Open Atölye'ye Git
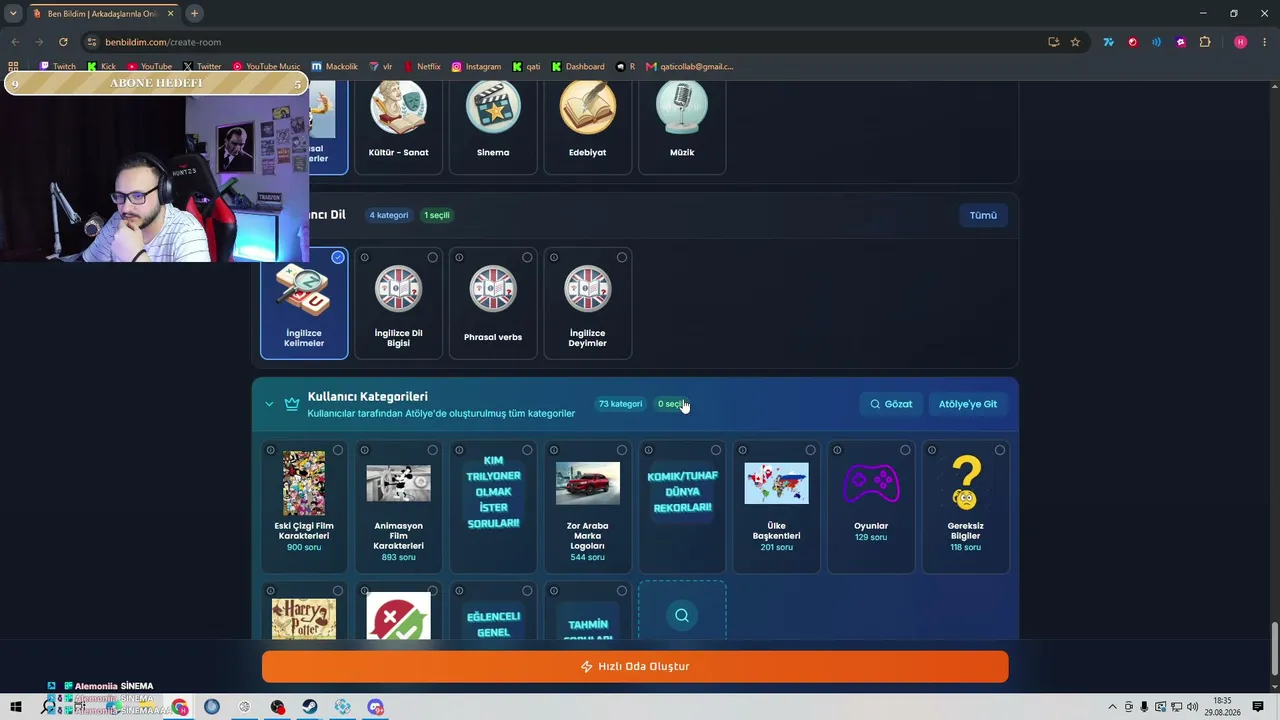Screen dimensions: 1280x720 click(x=968, y=404)
